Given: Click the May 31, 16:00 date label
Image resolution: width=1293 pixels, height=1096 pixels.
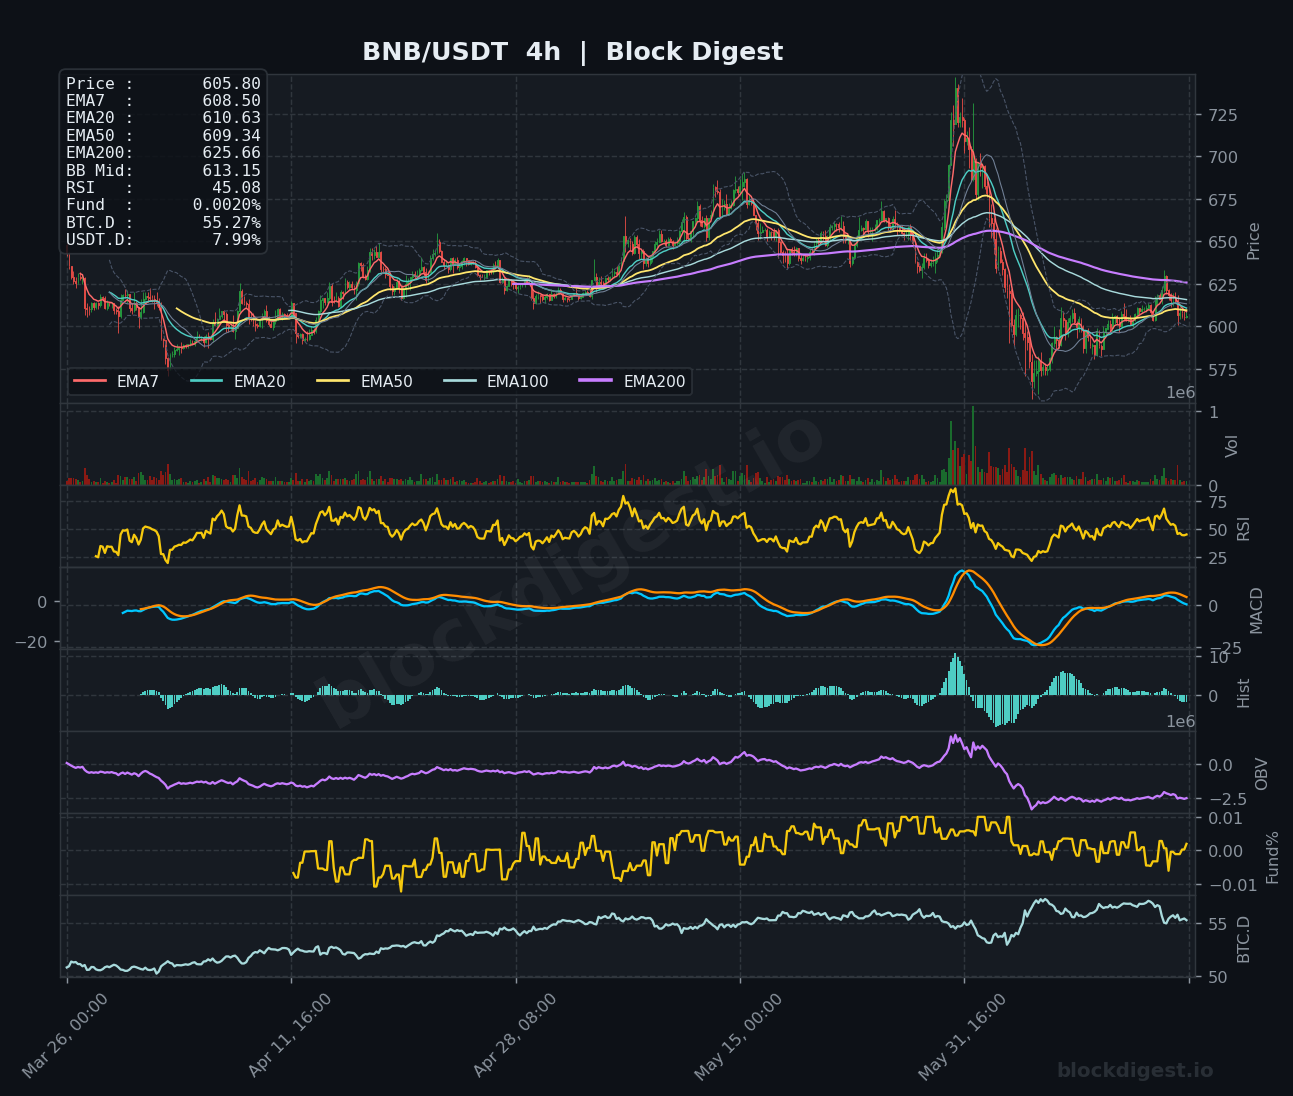Looking at the screenshot, I should (963, 1036).
